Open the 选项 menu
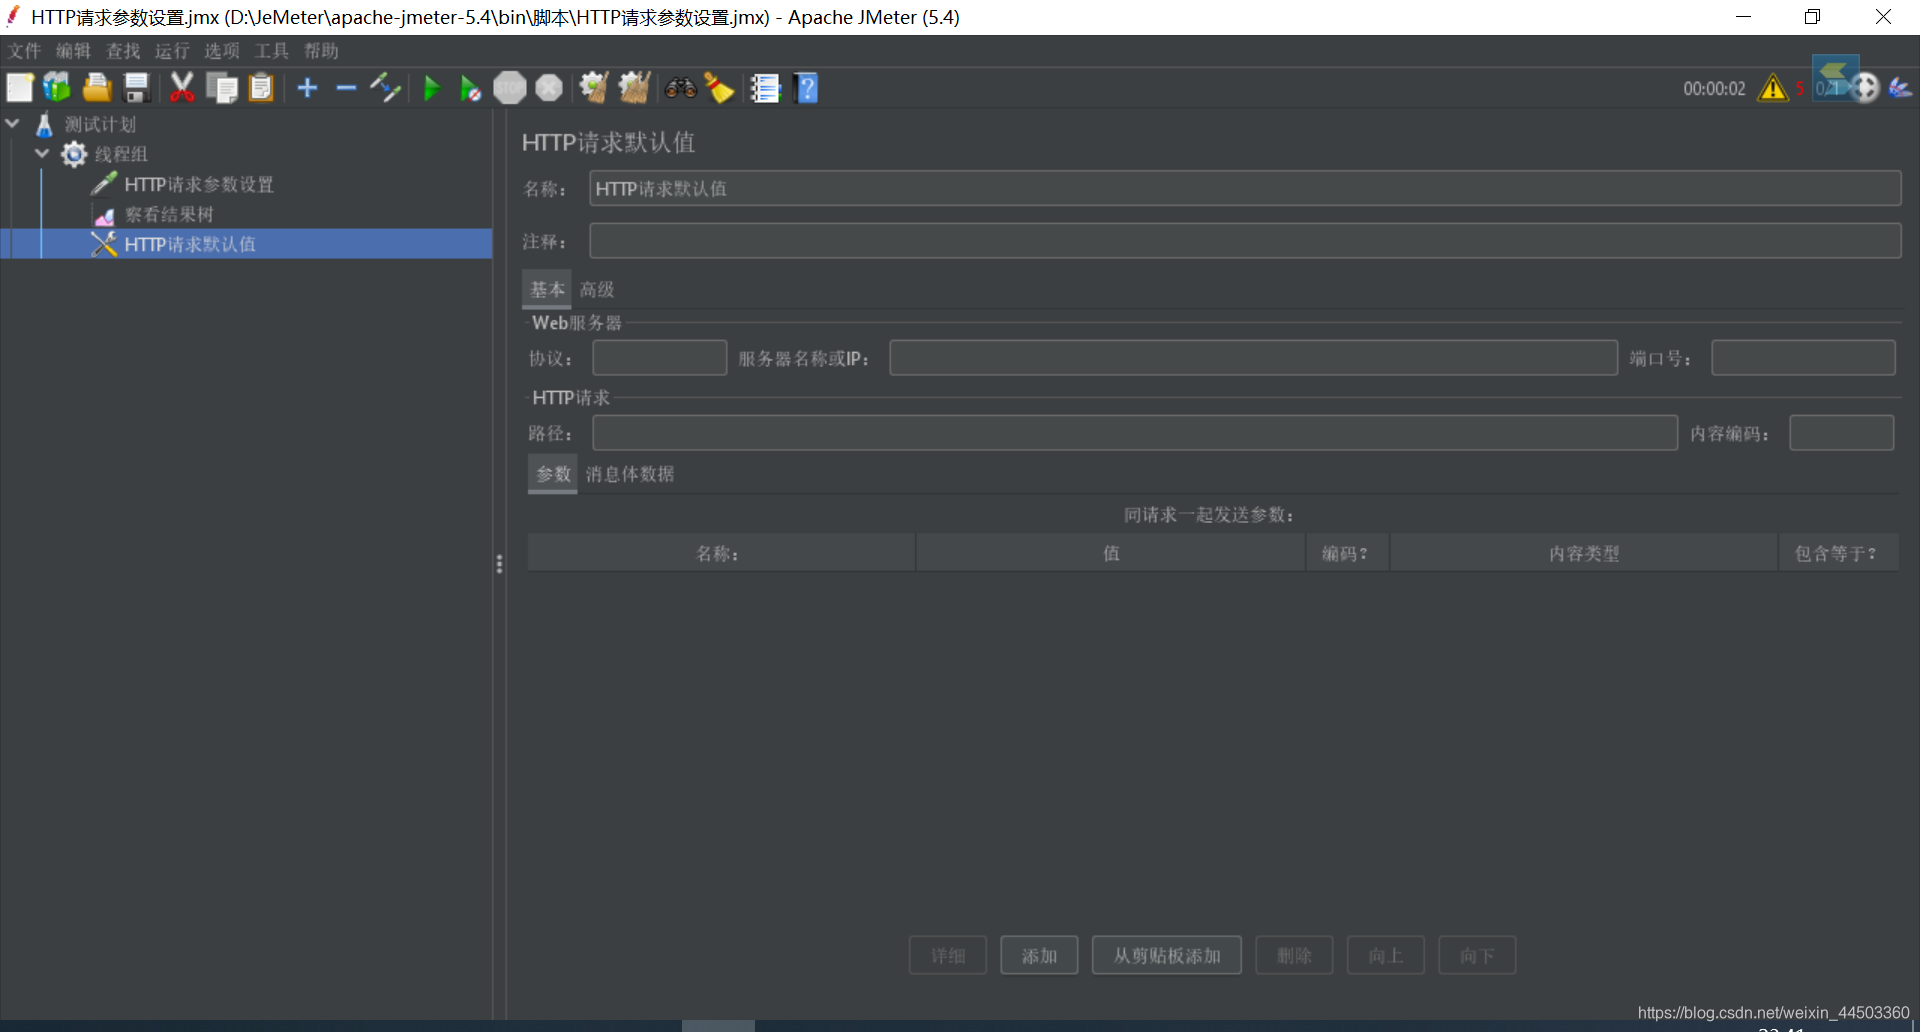The width and height of the screenshot is (1920, 1032). click(222, 51)
